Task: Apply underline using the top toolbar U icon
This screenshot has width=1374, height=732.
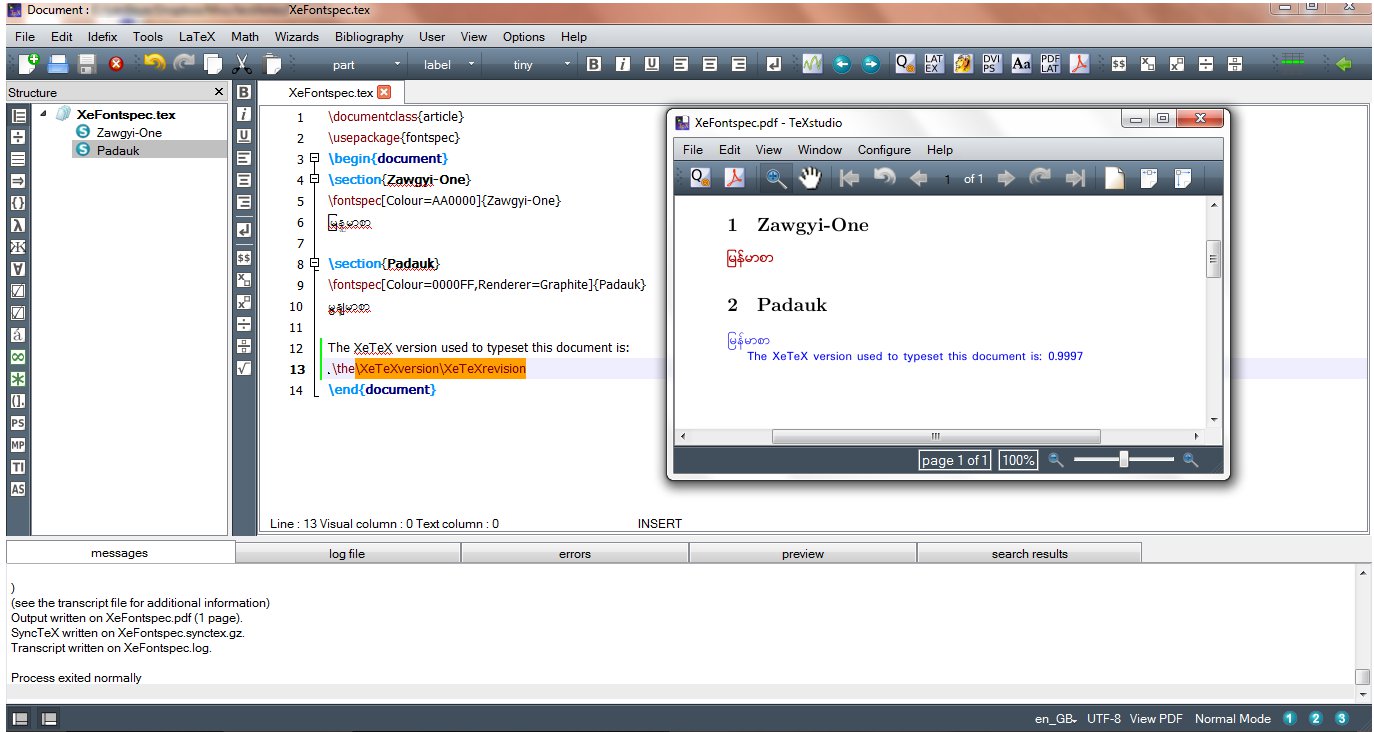Action: click(652, 64)
